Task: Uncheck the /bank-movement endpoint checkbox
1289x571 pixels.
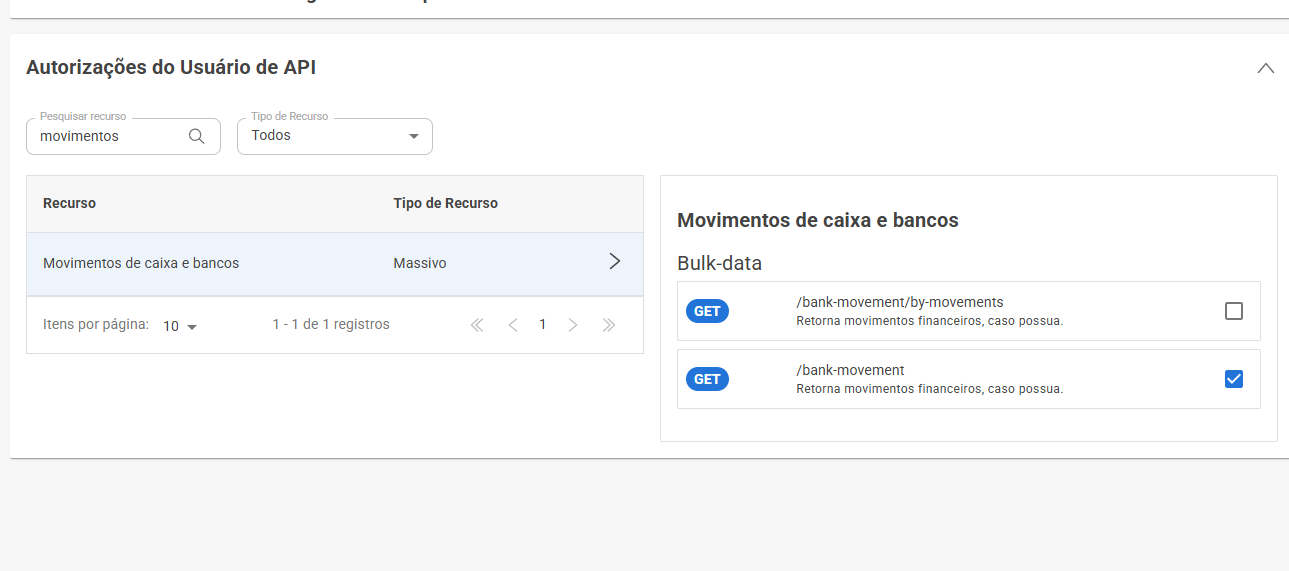Action: (1234, 379)
